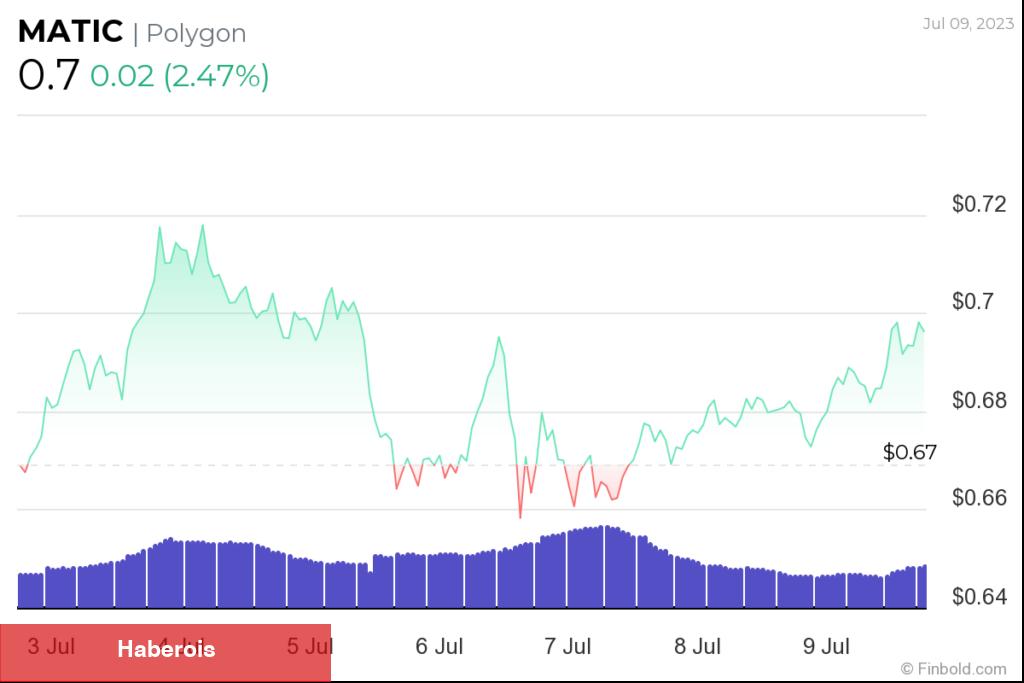Screen dimensions: 1024x683
Task: Click the Polygon name label
Action: coord(196,33)
